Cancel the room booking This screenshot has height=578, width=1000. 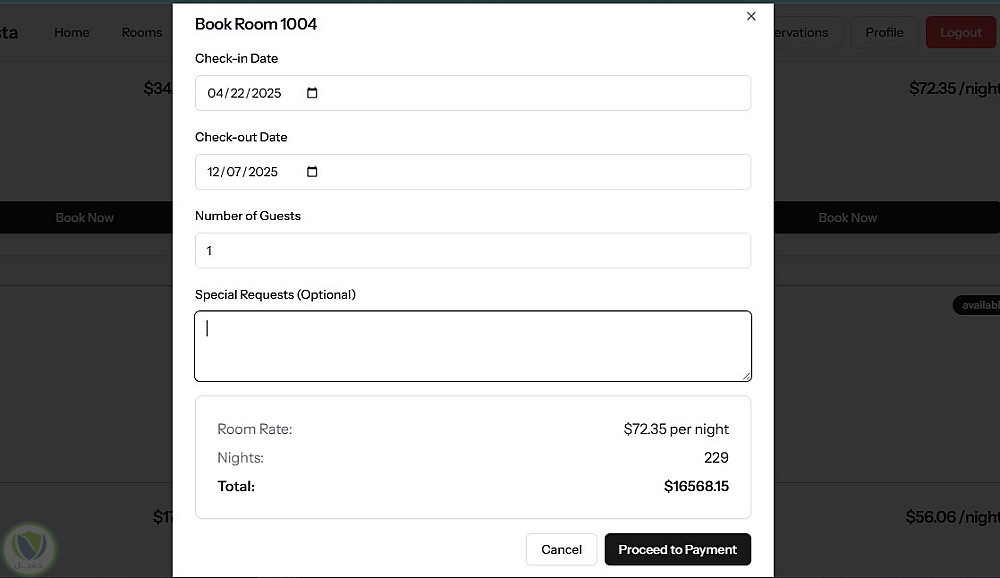pos(561,549)
